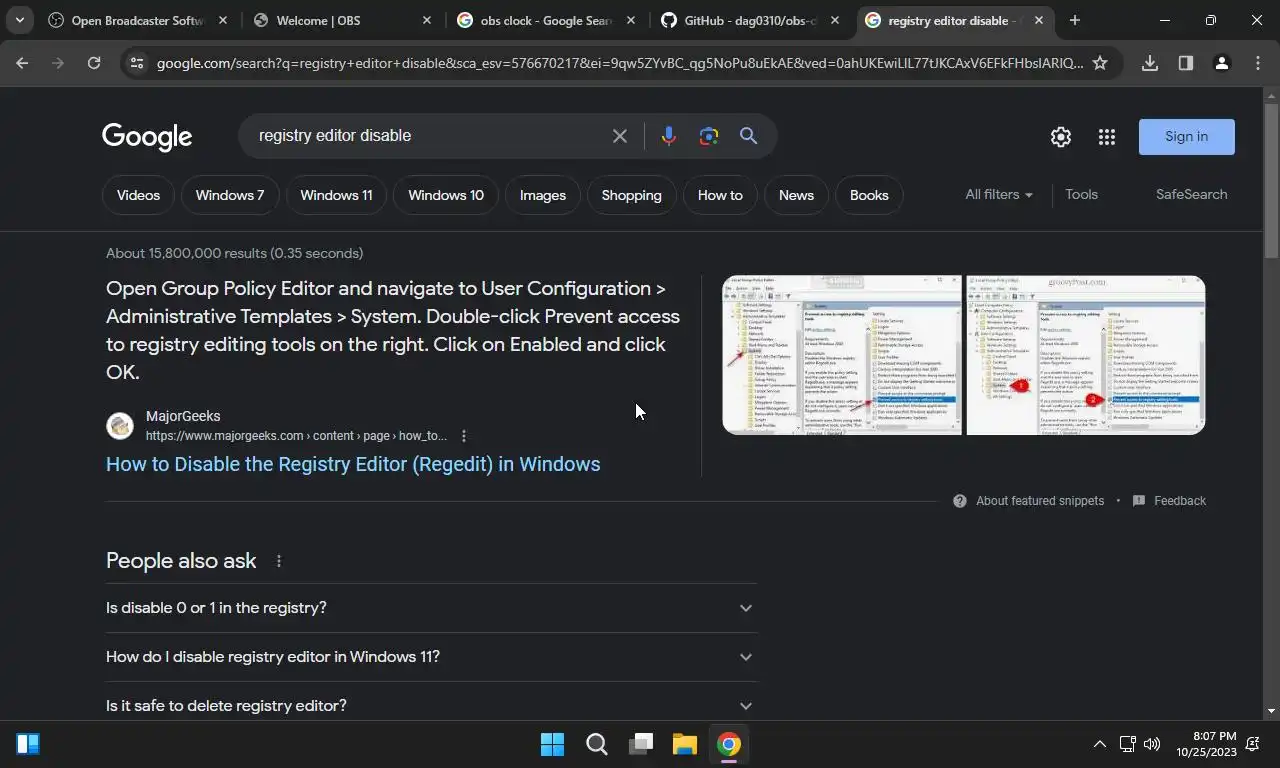Submit search with magnifier icon

coord(748,136)
